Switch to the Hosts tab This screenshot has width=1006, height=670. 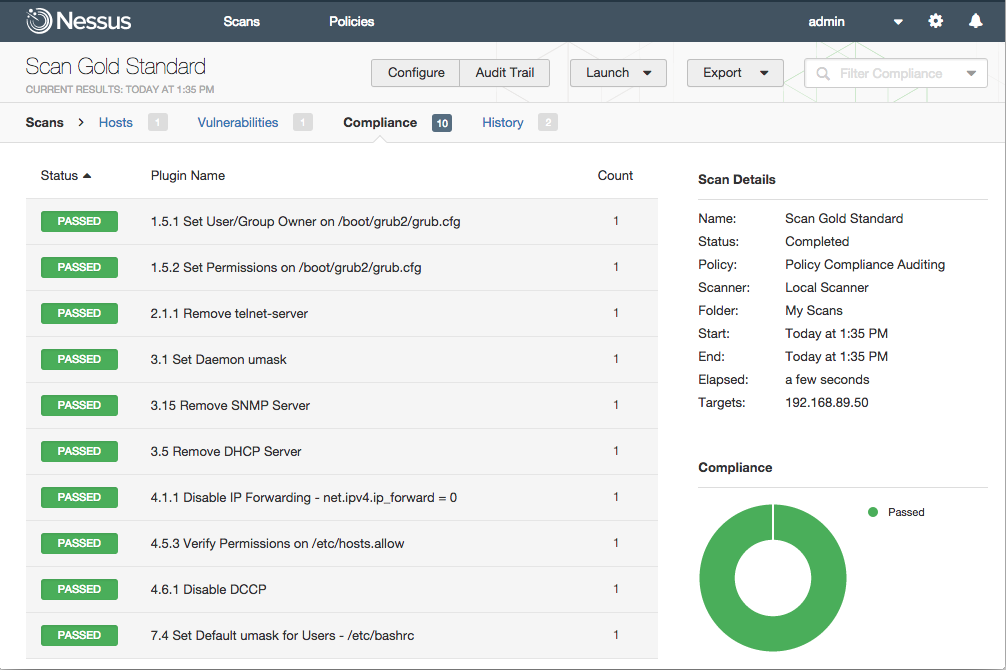tap(115, 123)
